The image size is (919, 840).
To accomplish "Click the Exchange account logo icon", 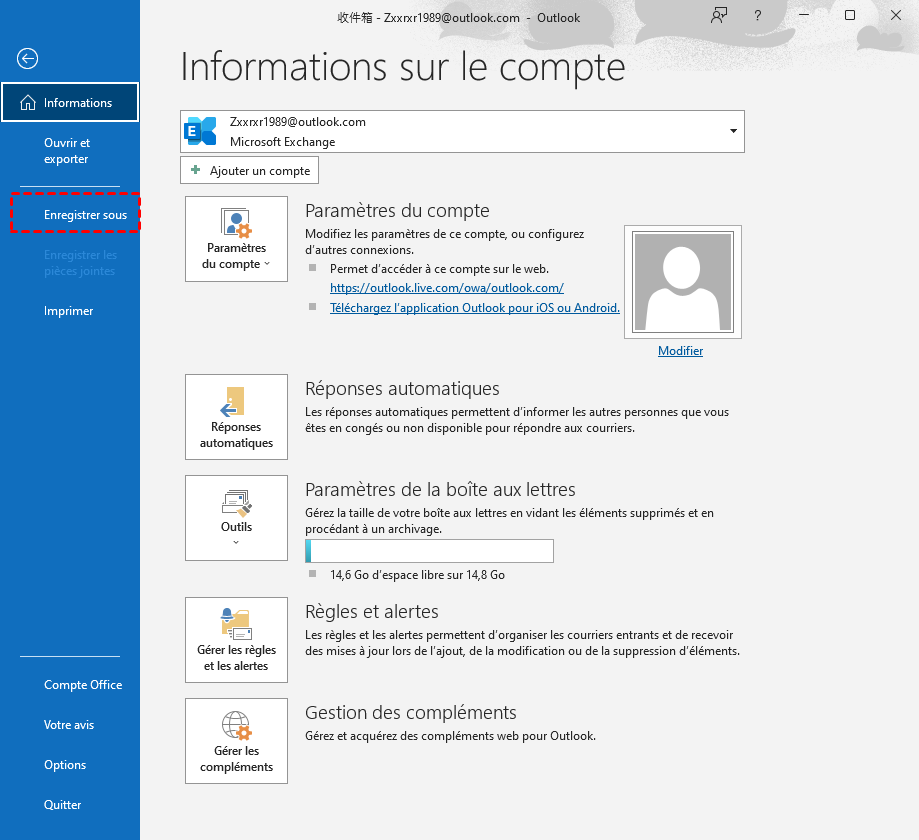I will tap(200, 131).
